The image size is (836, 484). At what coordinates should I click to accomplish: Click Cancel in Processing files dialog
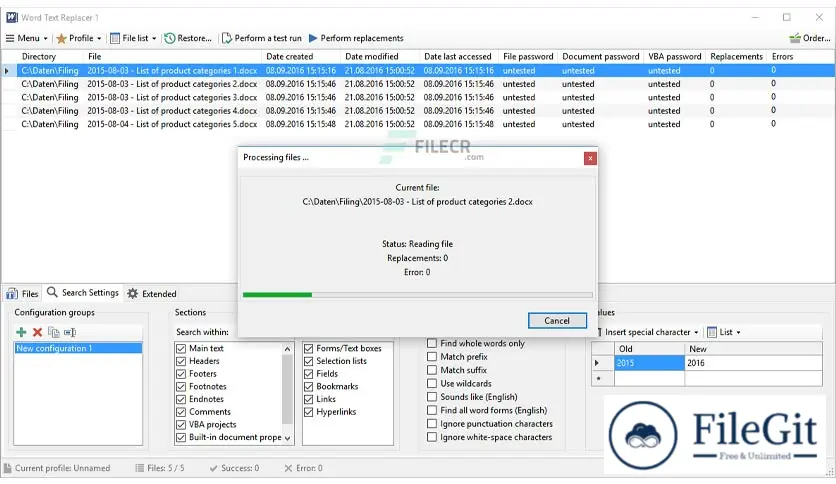pyautogui.click(x=557, y=320)
